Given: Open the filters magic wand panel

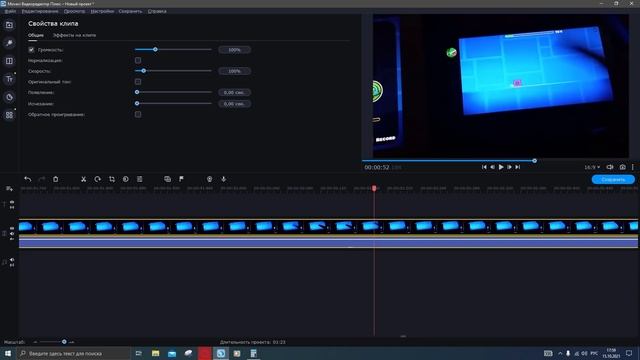Looking at the screenshot, I should [x=9, y=43].
